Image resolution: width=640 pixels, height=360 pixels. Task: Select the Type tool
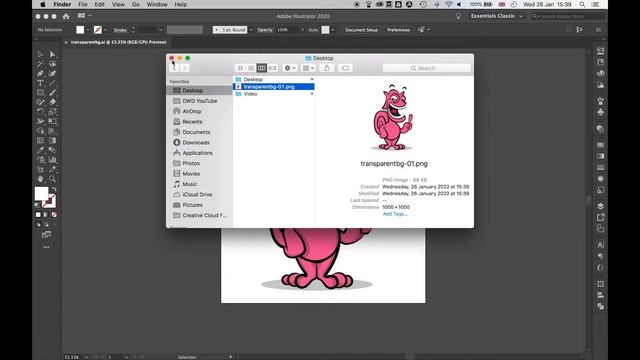click(40, 83)
